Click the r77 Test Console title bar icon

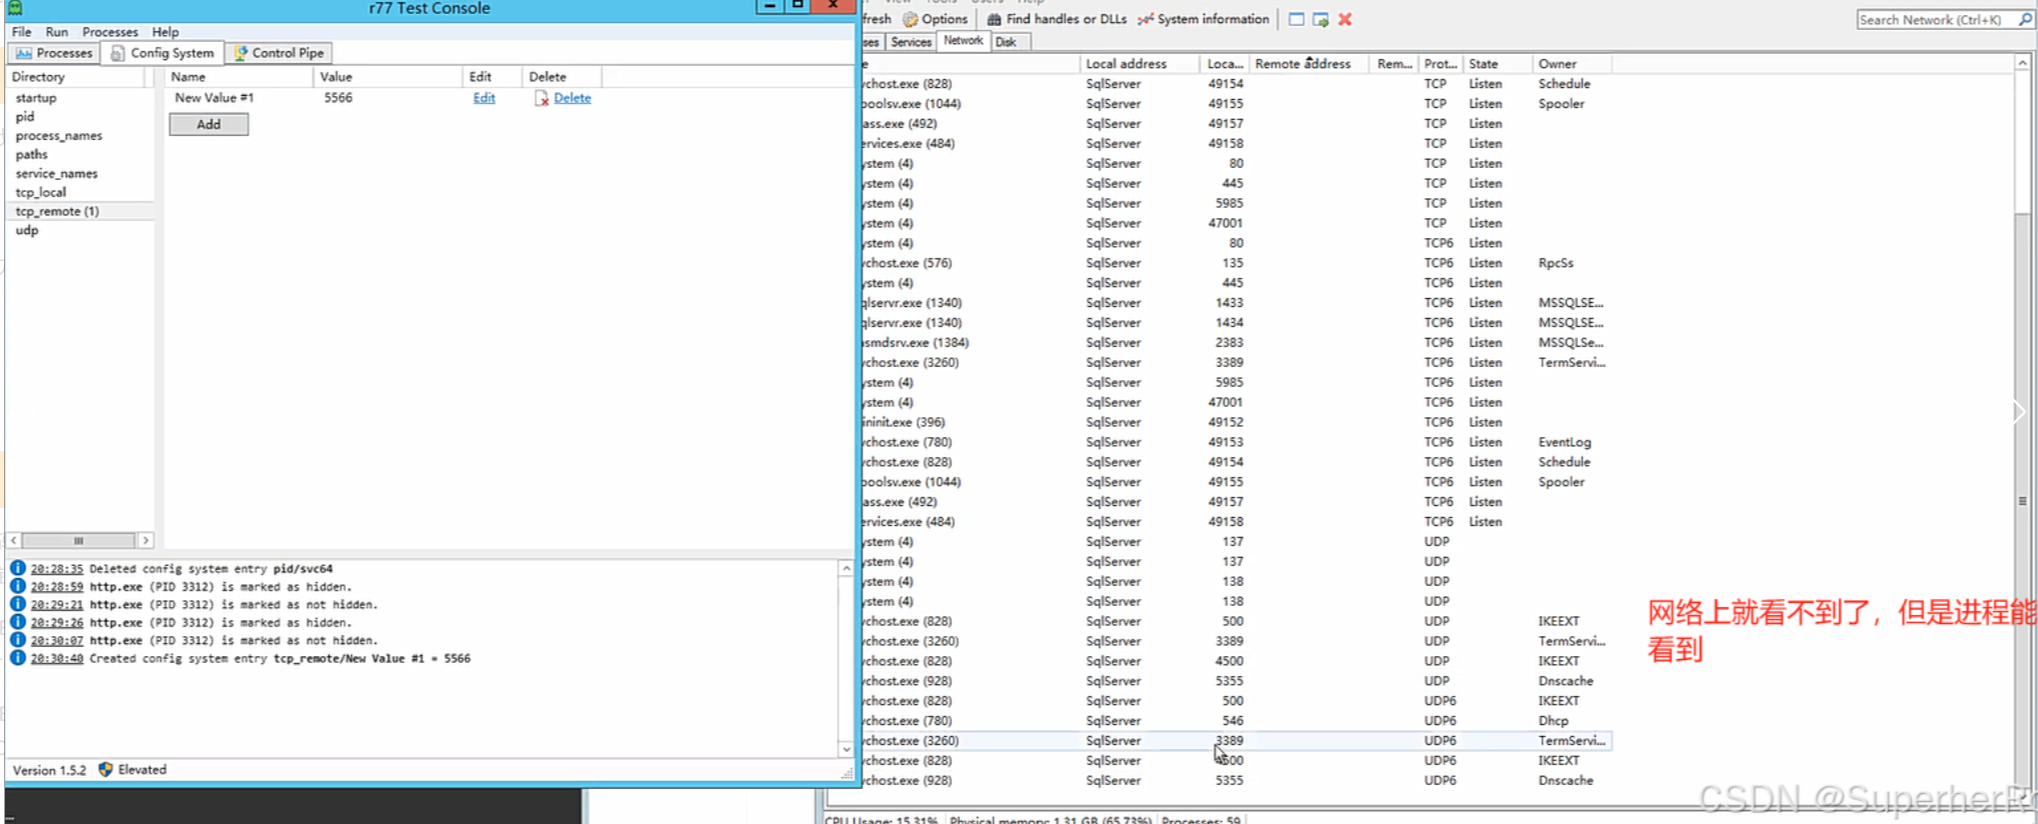16,7
